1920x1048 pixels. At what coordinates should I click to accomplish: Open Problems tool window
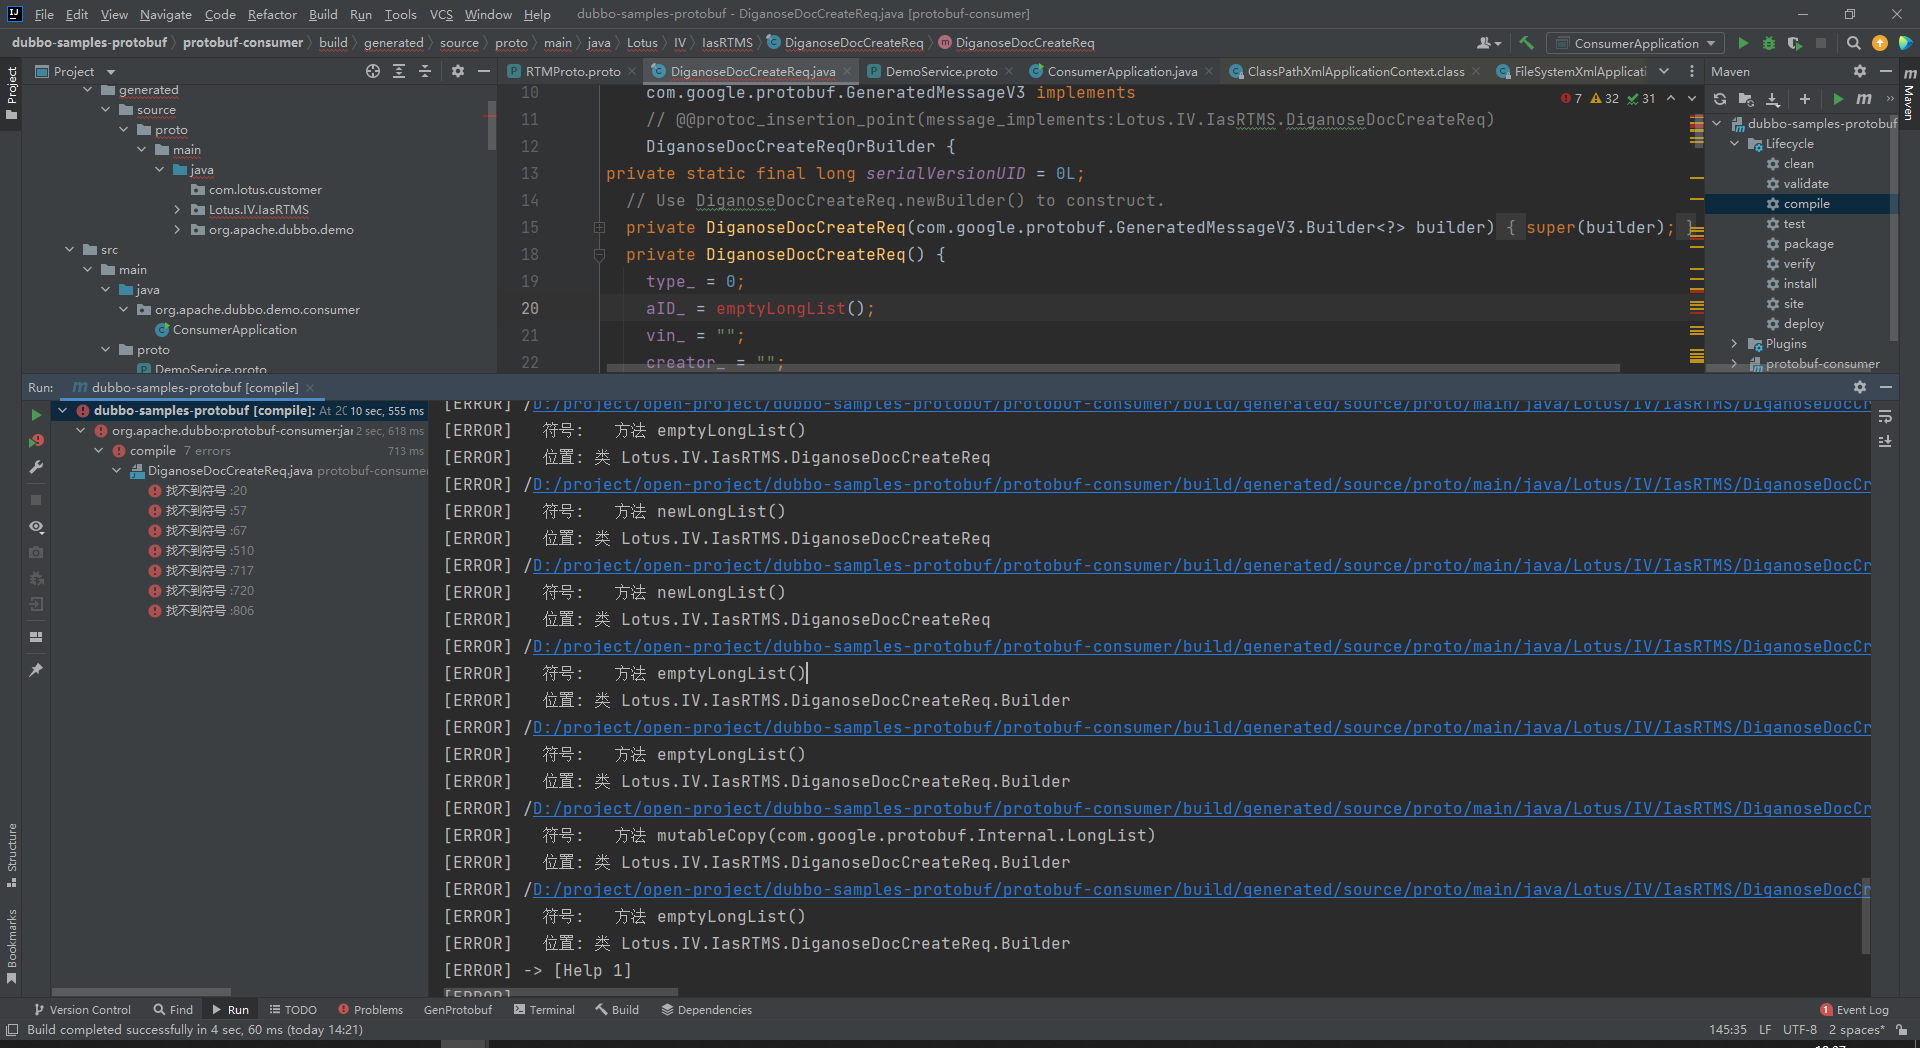click(x=370, y=1010)
